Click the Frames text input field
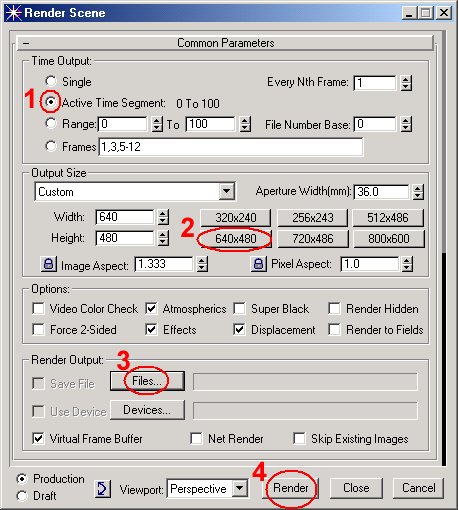Viewport: 458px width, 510px height. click(231, 147)
